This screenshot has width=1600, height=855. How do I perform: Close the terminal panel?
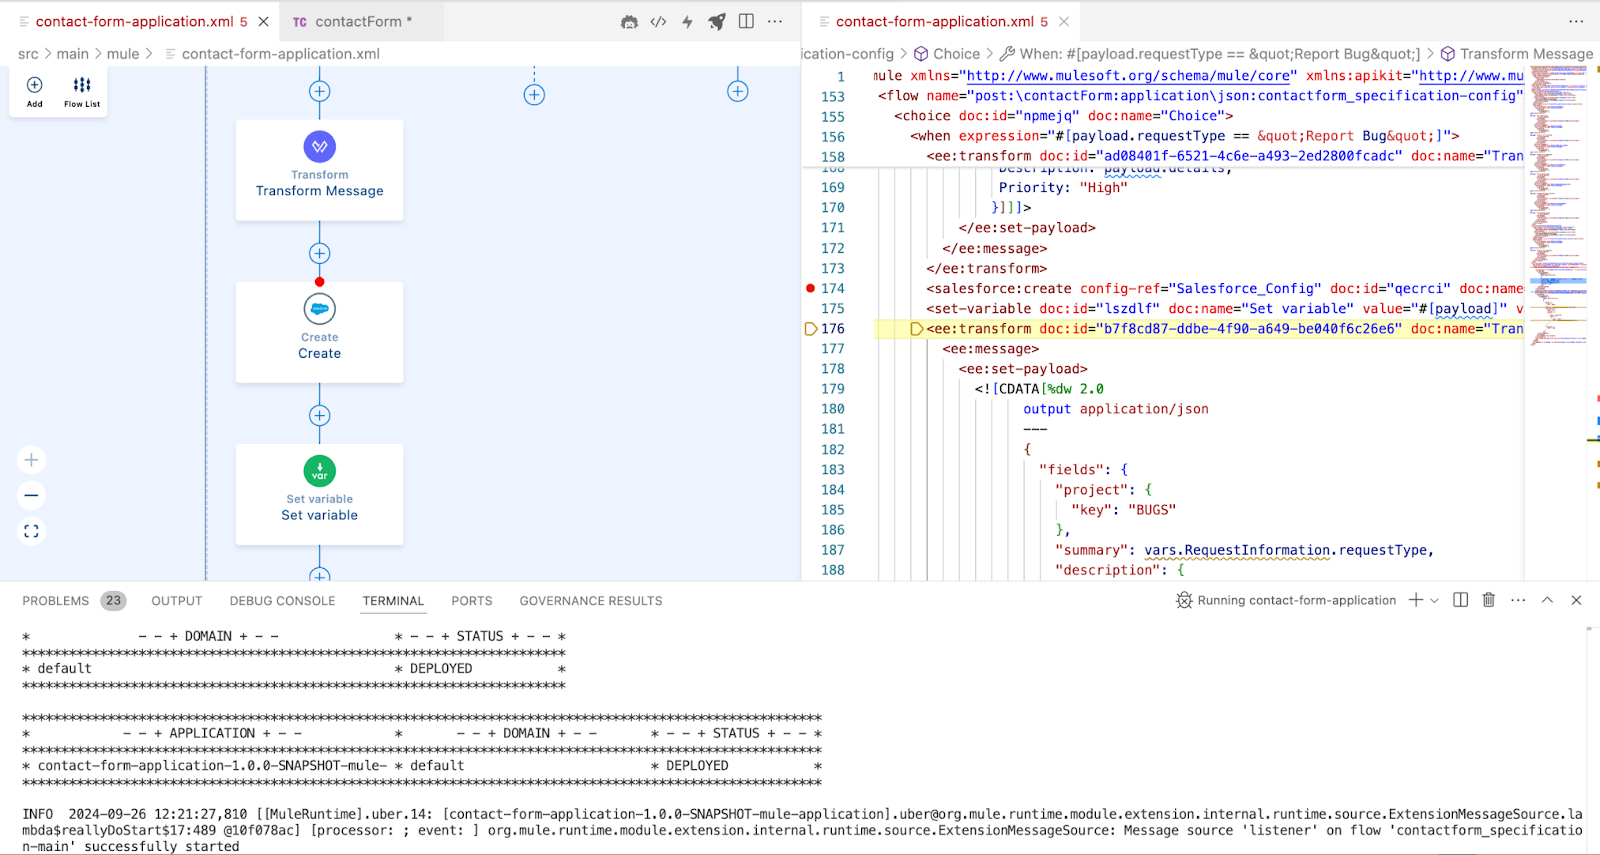pos(1576,600)
